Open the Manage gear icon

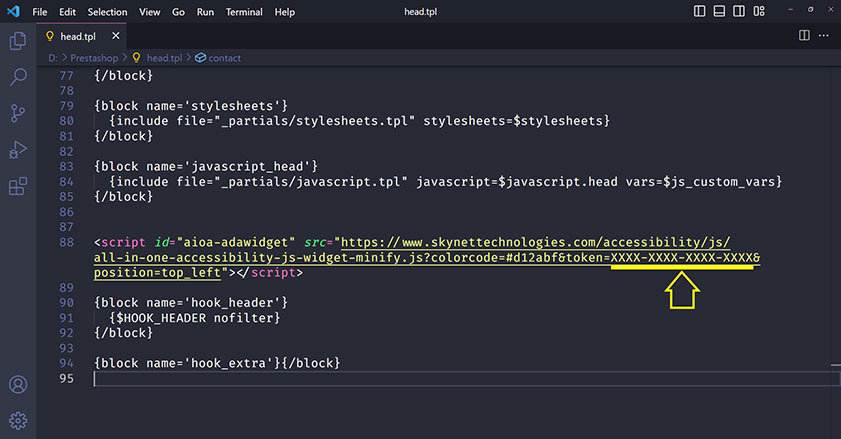click(18, 421)
